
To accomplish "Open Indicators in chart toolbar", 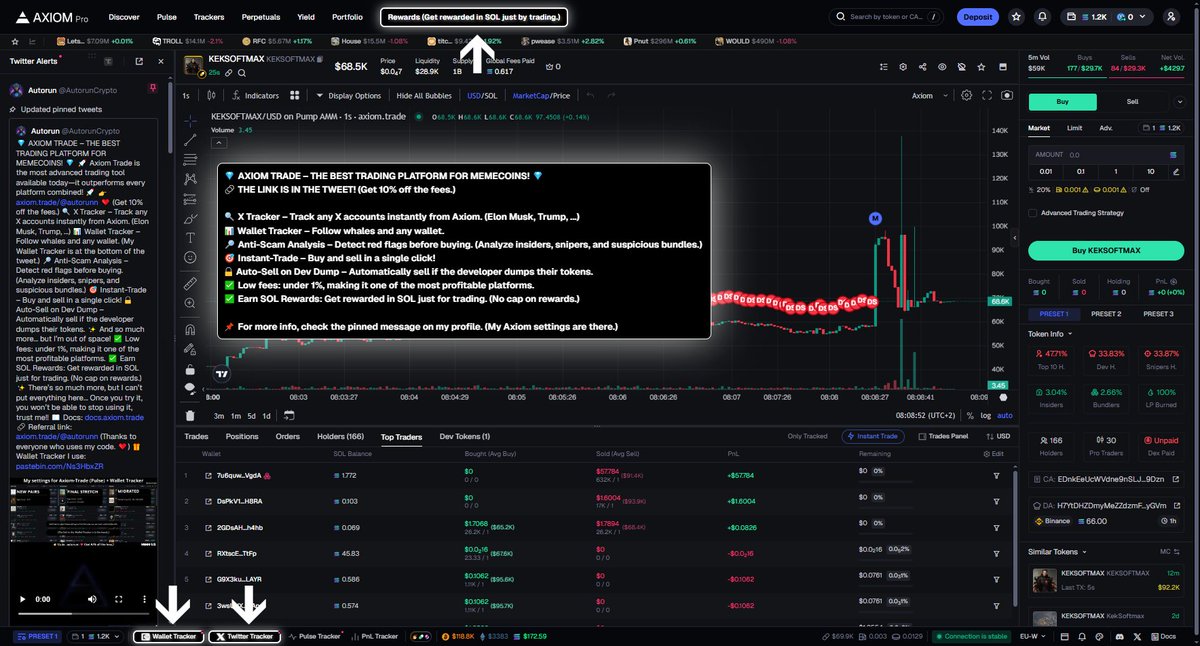I will point(255,96).
